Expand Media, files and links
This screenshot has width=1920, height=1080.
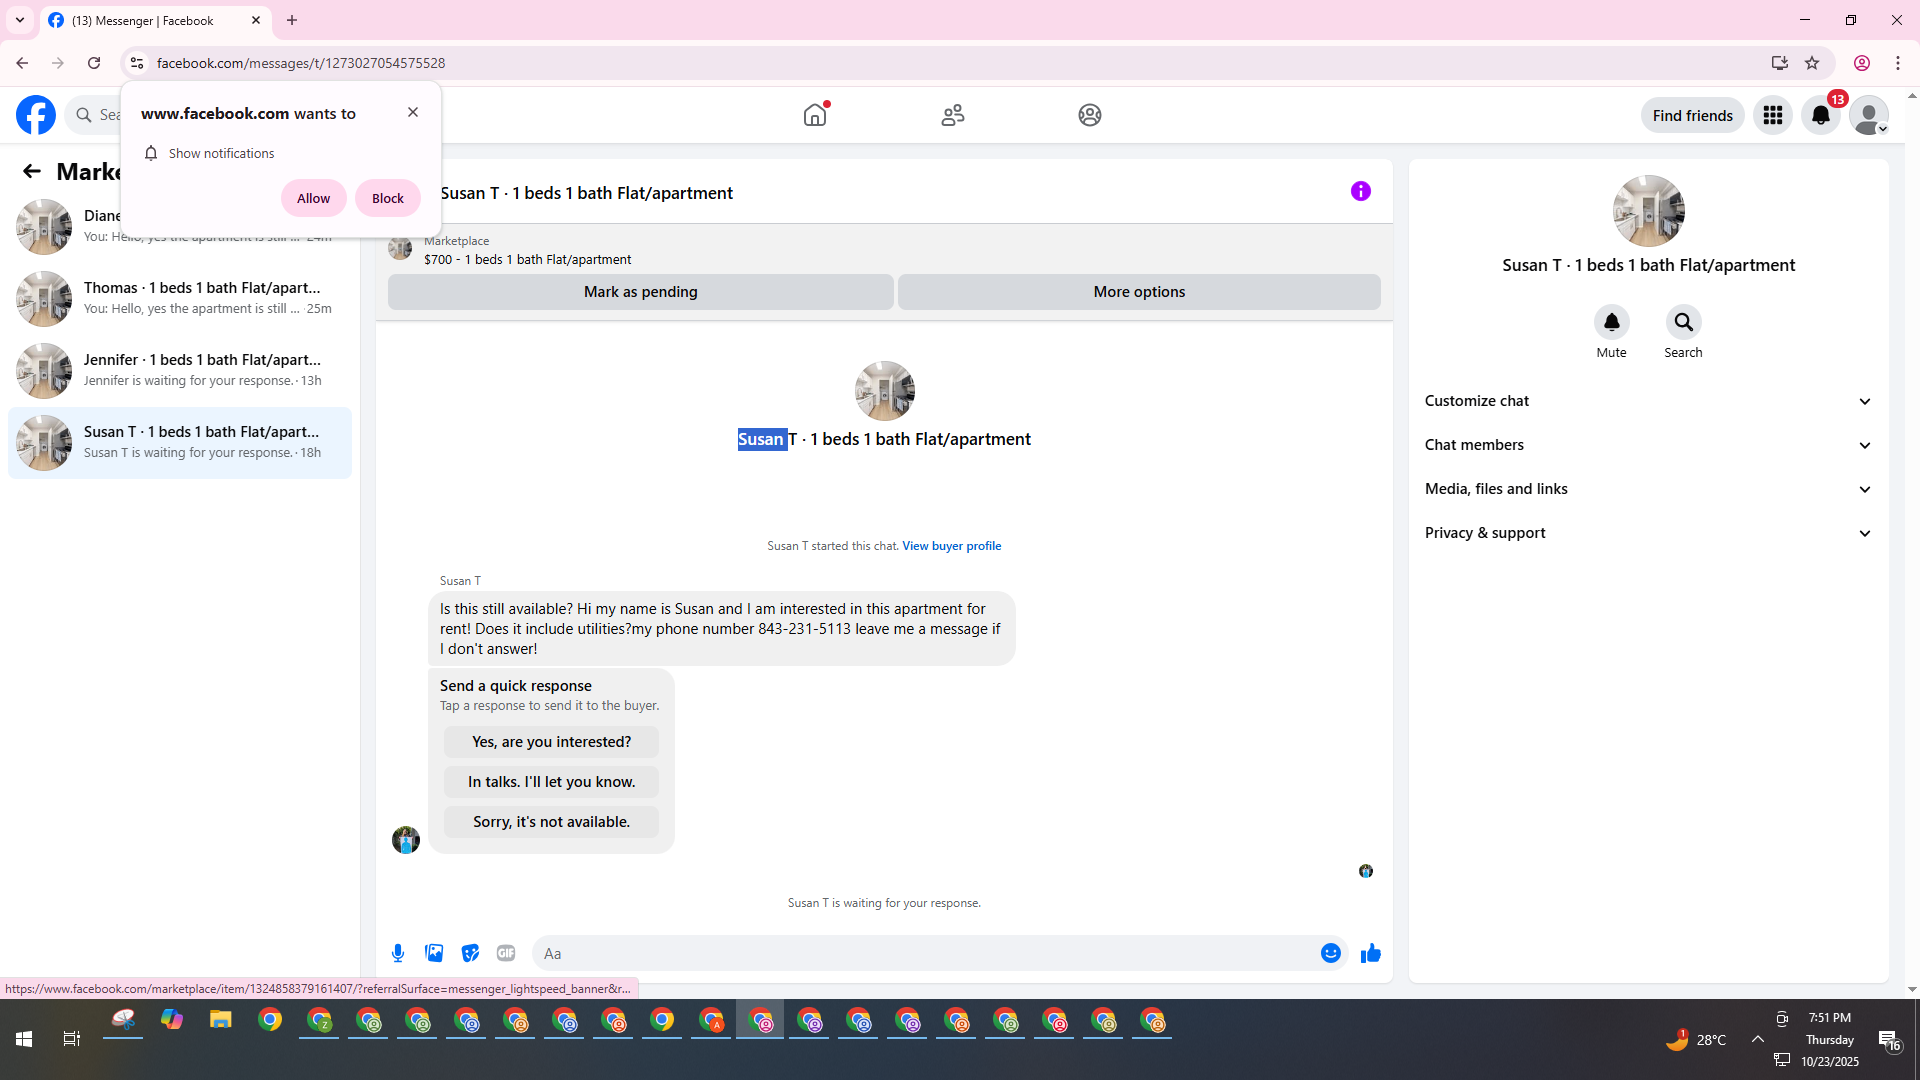pos(1648,489)
